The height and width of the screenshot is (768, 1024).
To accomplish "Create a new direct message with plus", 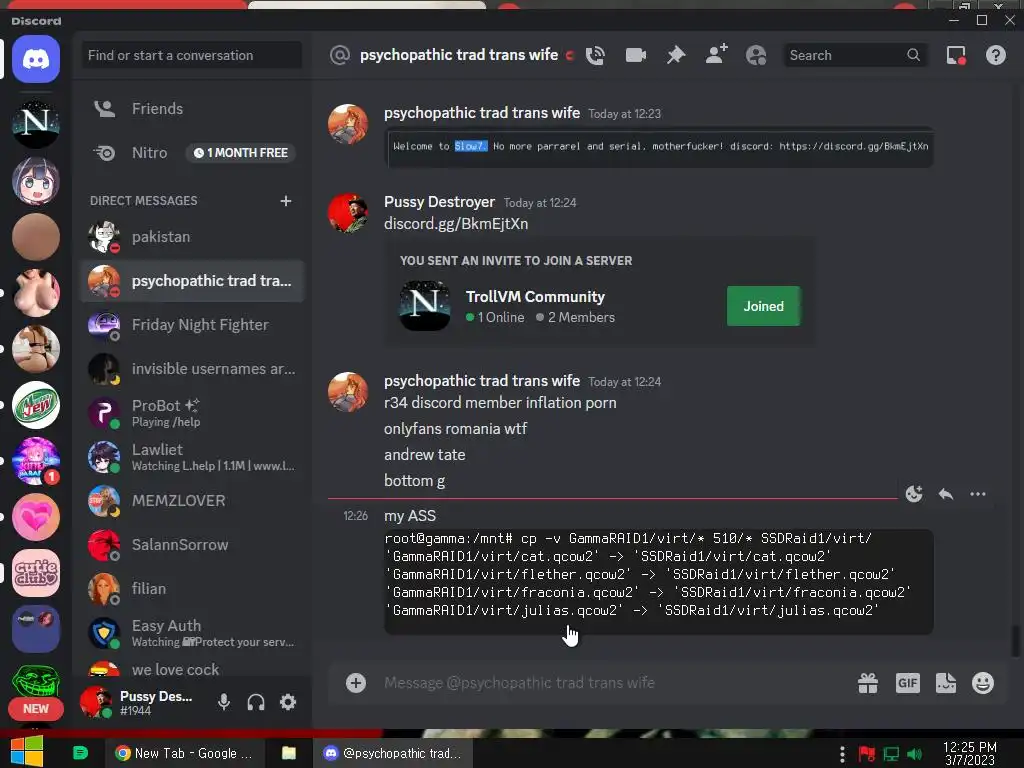I will [x=285, y=200].
